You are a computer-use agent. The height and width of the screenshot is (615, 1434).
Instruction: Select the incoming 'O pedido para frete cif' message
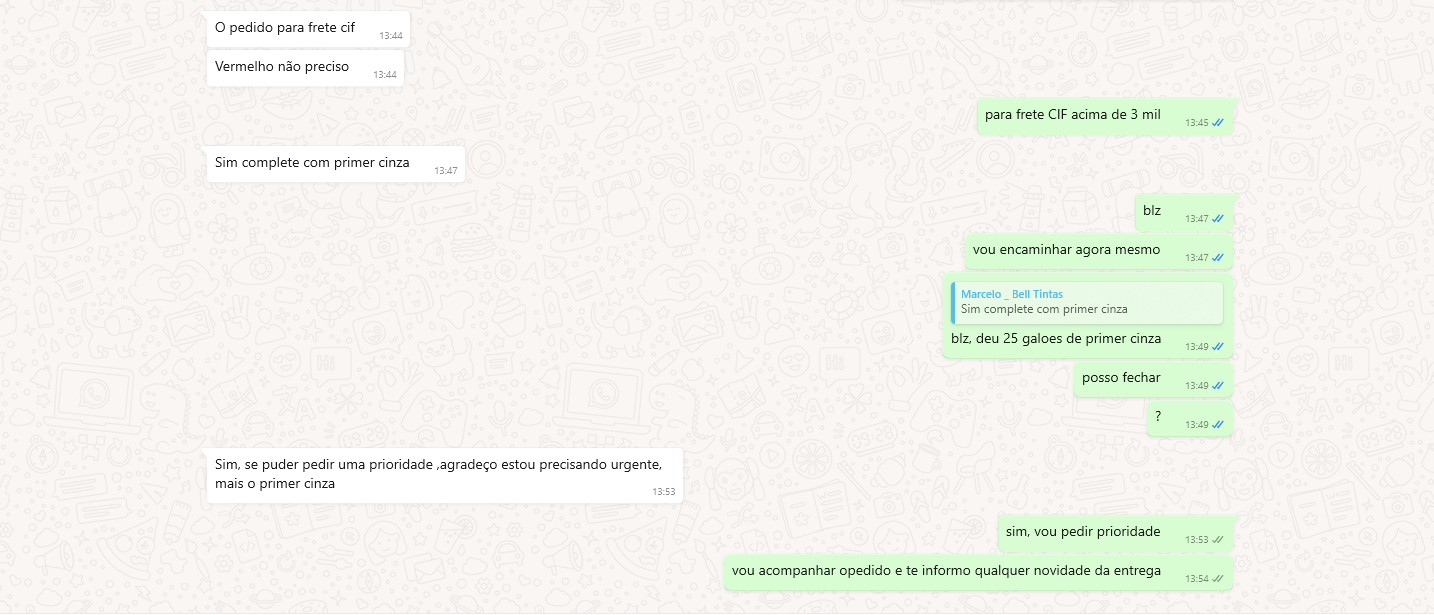(308, 29)
